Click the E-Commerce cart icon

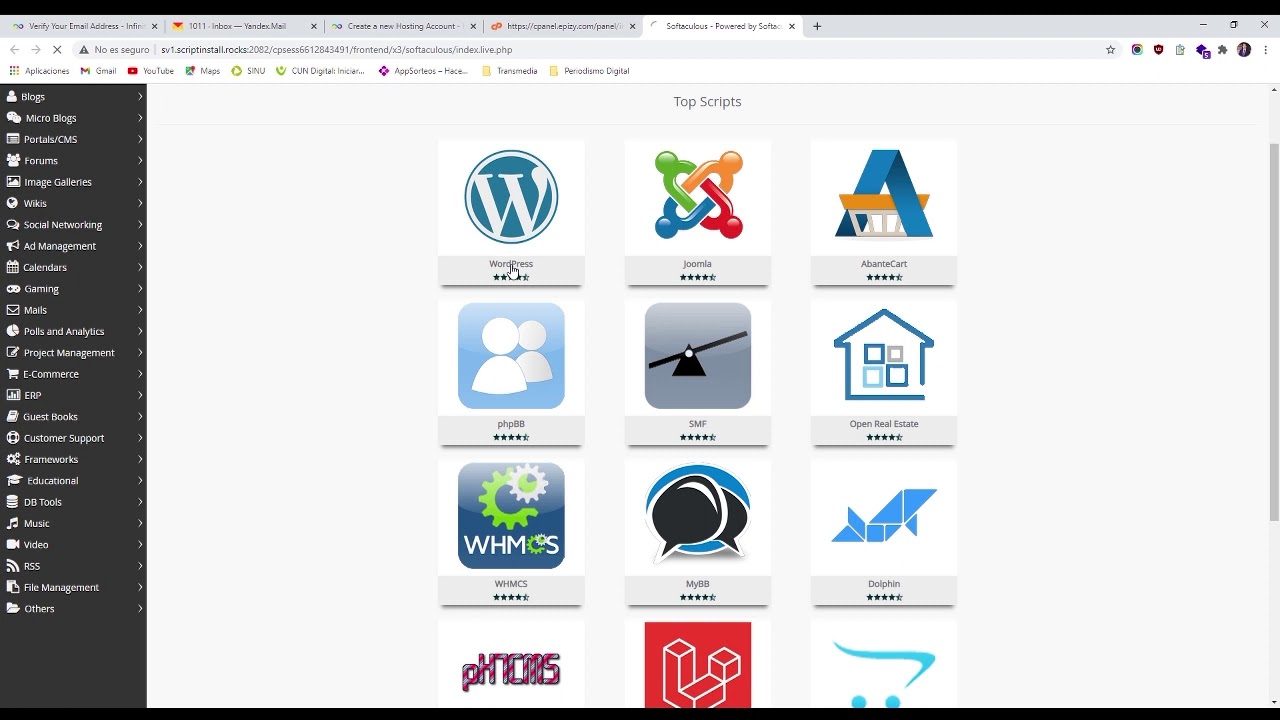tap(13, 374)
